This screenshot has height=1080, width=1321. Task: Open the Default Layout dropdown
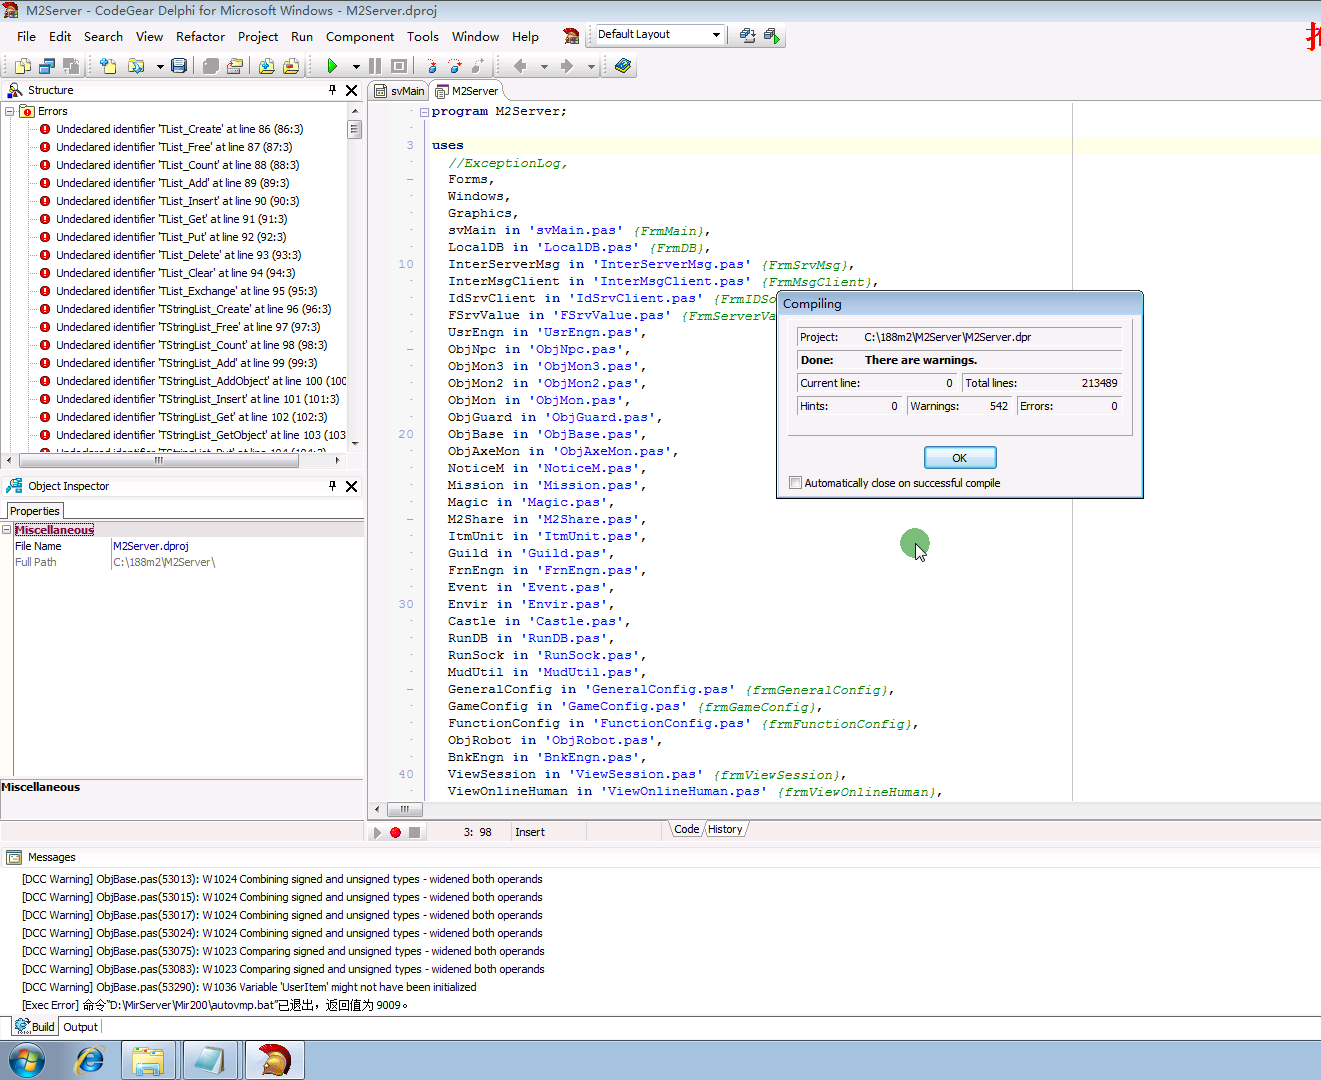click(716, 35)
